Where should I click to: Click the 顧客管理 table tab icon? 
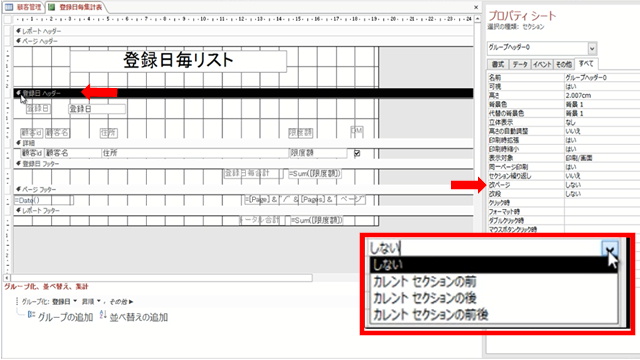click(x=9, y=7)
